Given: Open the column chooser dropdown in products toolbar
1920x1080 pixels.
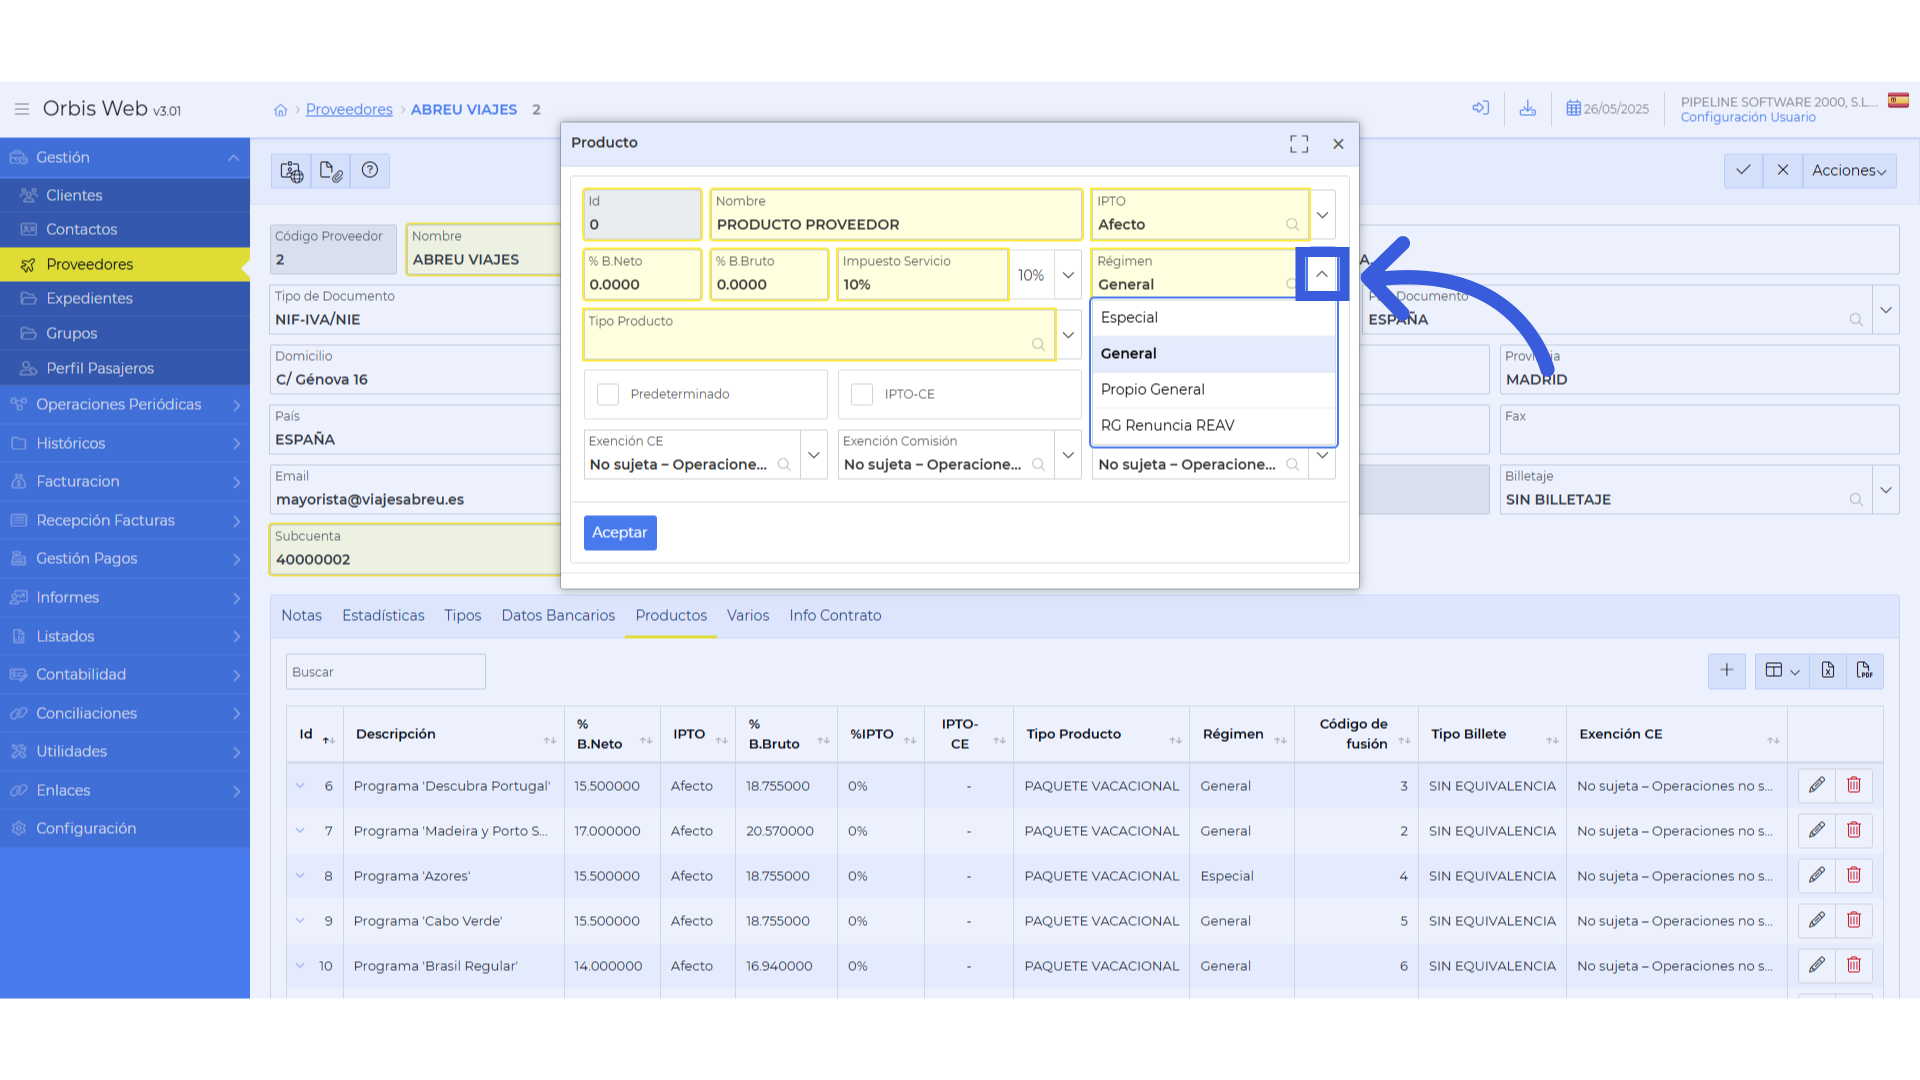Looking at the screenshot, I should [1782, 671].
